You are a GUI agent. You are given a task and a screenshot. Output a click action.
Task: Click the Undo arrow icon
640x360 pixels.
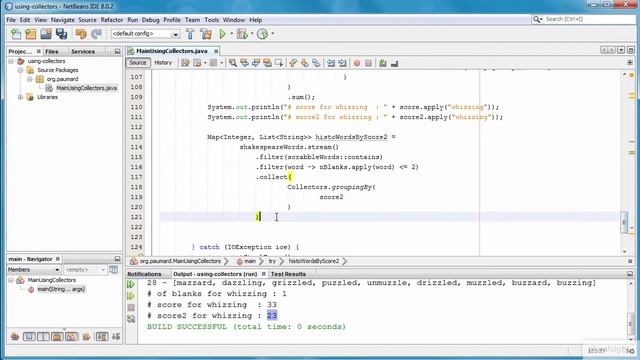(x=81, y=34)
